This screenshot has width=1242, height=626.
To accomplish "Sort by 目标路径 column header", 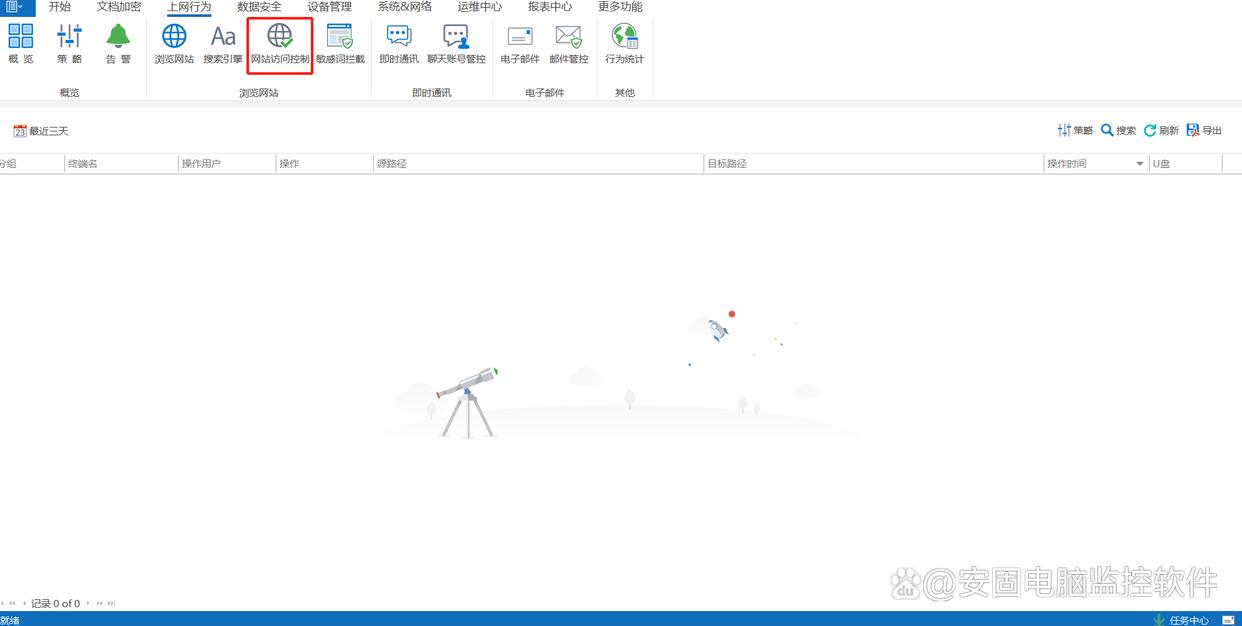I will (x=873, y=163).
